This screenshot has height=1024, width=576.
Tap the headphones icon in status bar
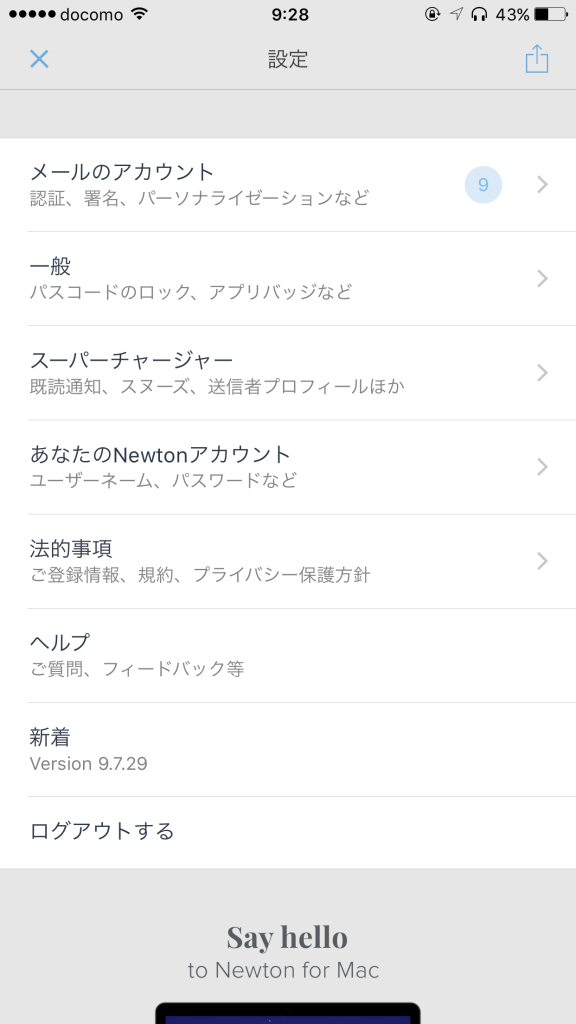click(x=479, y=14)
